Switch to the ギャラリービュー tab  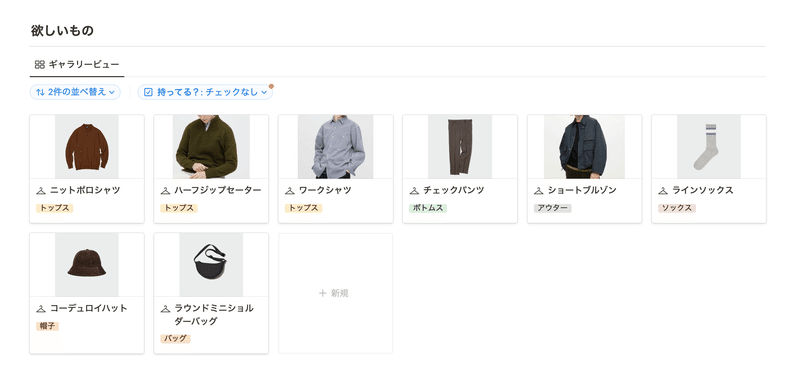pos(77,65)
